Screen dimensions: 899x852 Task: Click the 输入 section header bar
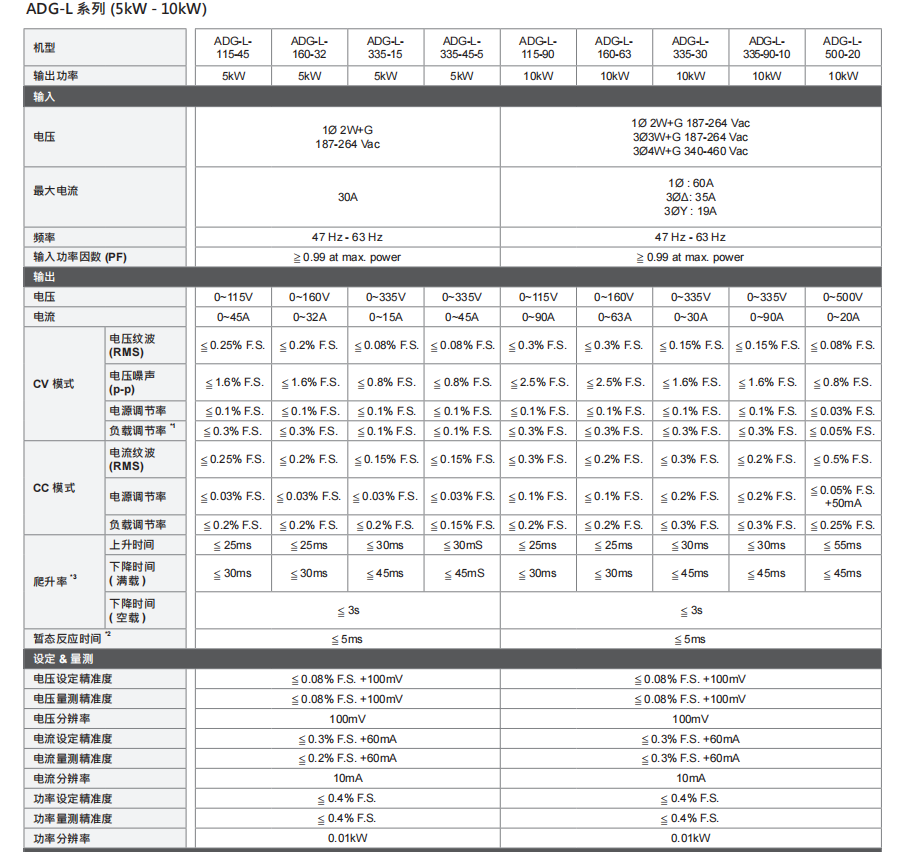(x=452, y=96)
